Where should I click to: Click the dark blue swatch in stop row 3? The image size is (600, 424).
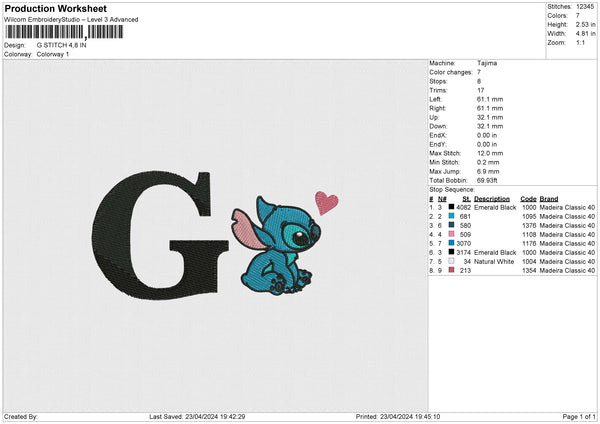tap(452, 225)
